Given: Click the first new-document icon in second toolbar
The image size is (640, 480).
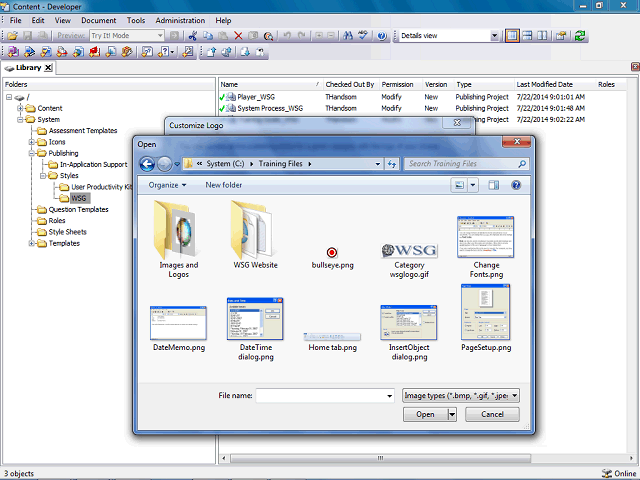Looking at the screenshot, I should tap(13, 52).
